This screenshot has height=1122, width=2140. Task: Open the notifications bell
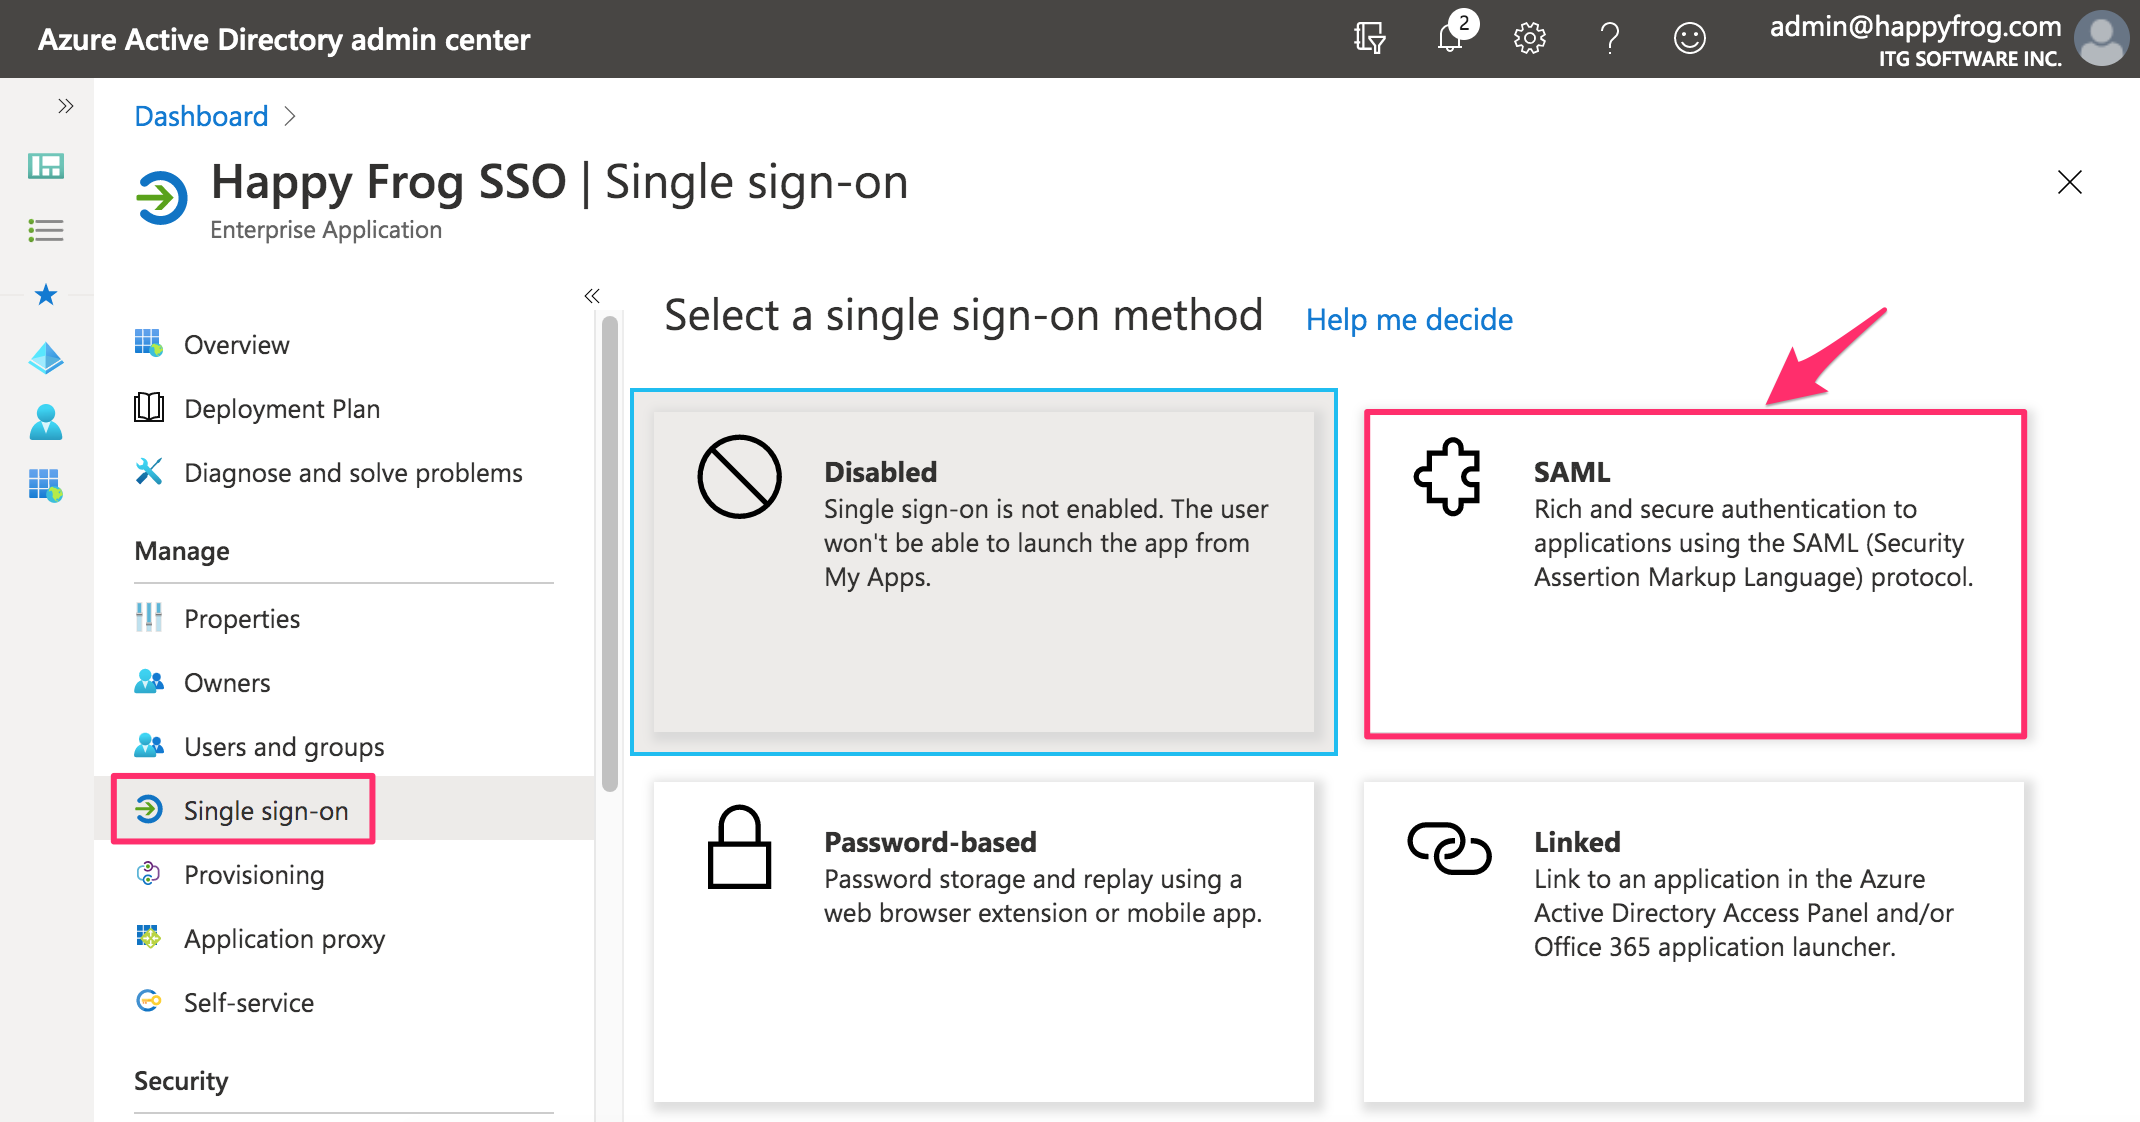(1452, 36)
